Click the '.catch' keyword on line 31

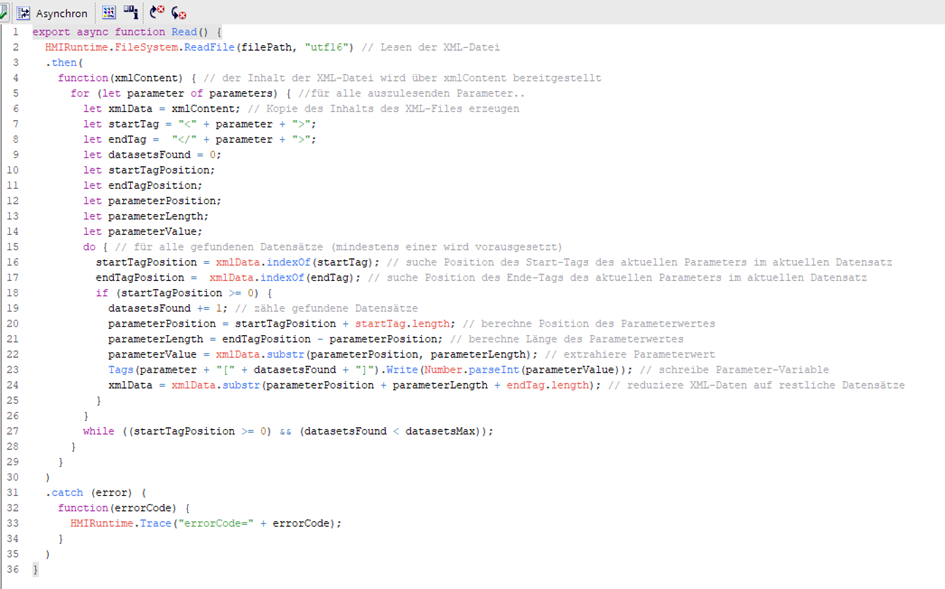(x=64, y=493)
